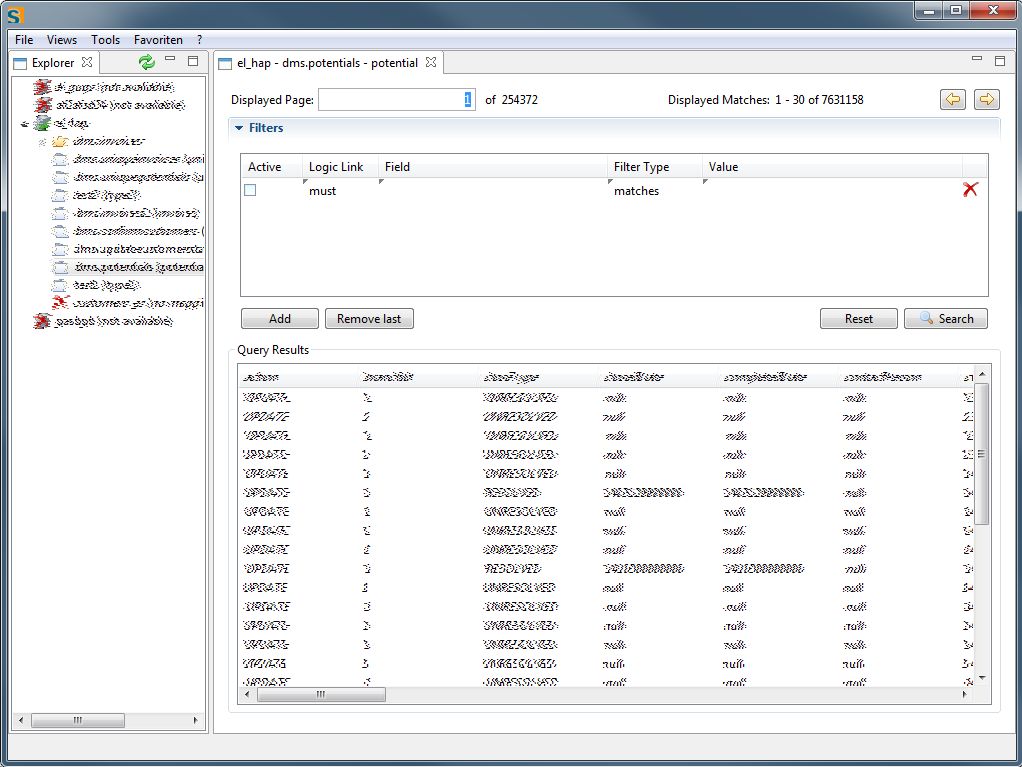Click the right arrow of the Explorer scrollbar
The width and height of the screenshot is (1022, 767).
(x=196, y=720)
